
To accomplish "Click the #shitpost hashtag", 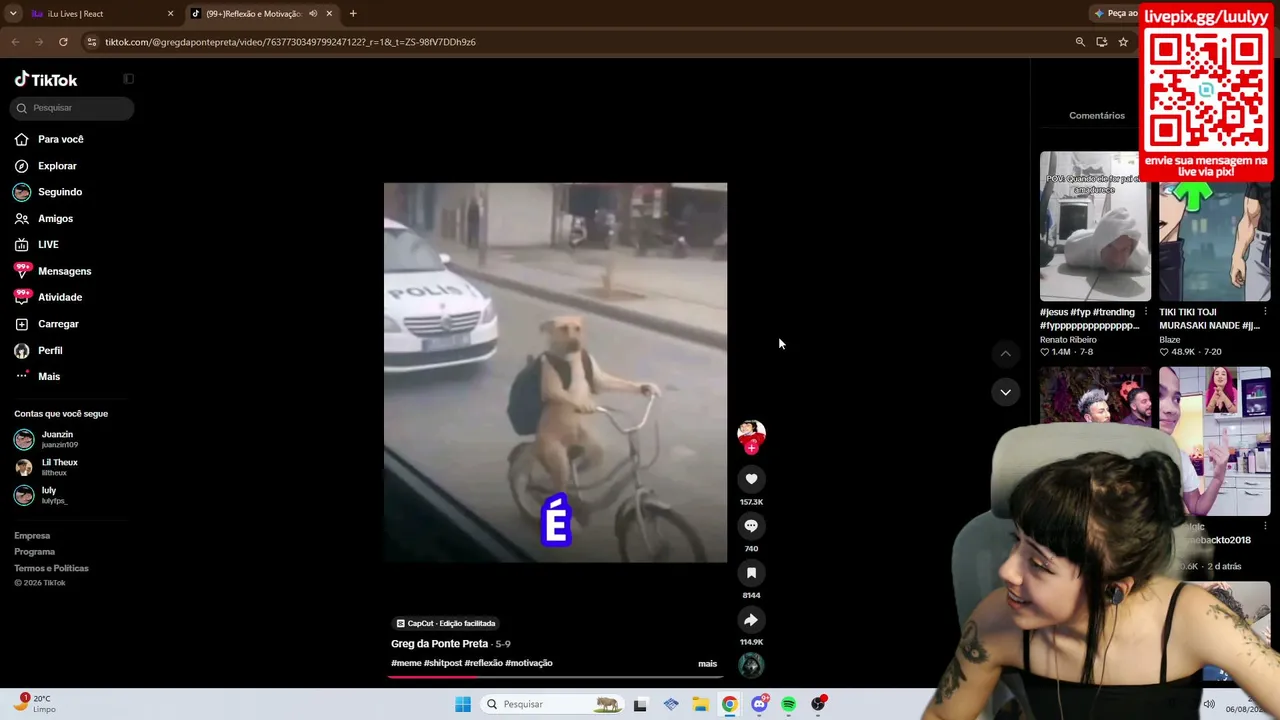I will pos(442,663).
